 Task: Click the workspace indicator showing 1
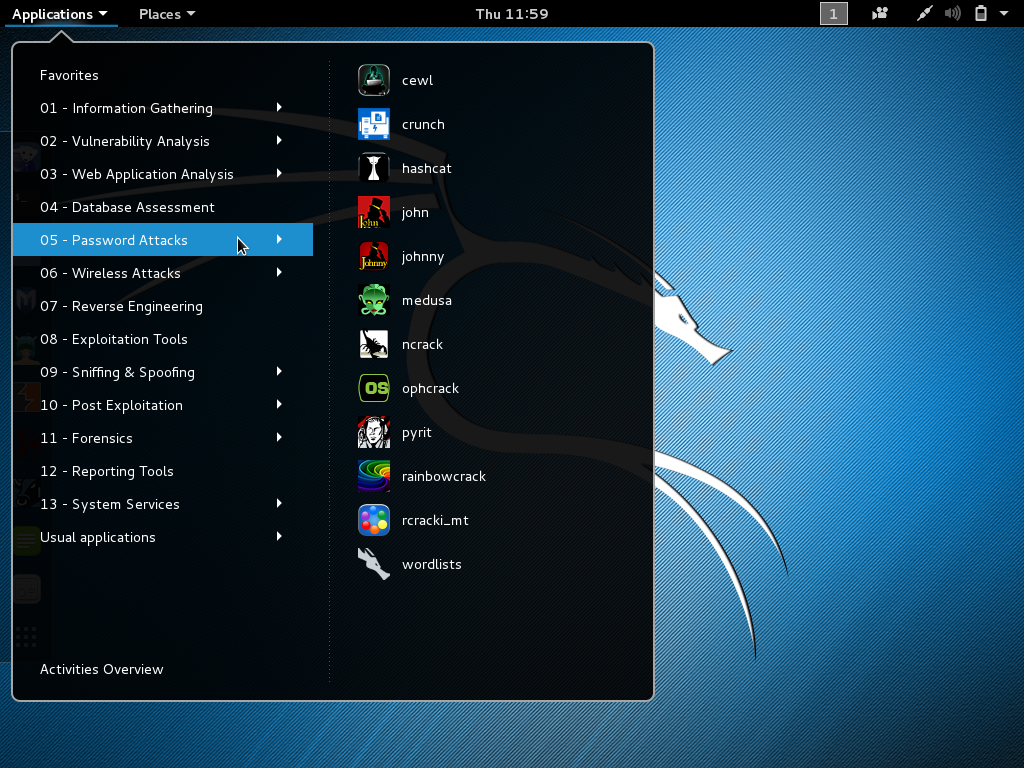(x=833, y=14)
